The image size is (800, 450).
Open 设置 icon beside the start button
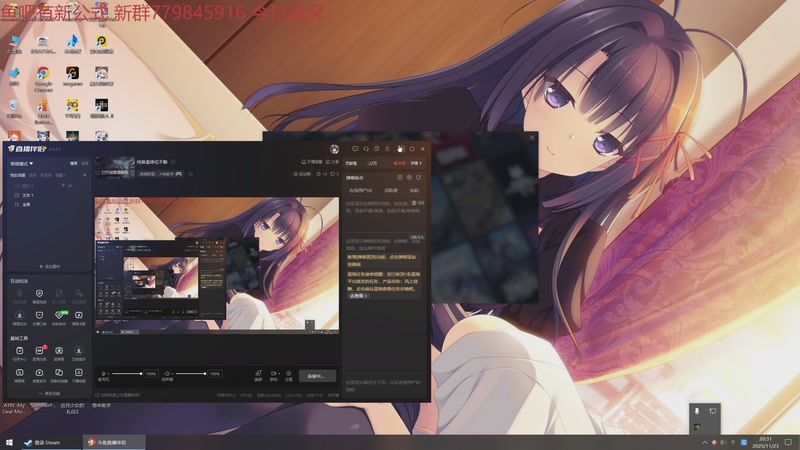click(289, 375)
